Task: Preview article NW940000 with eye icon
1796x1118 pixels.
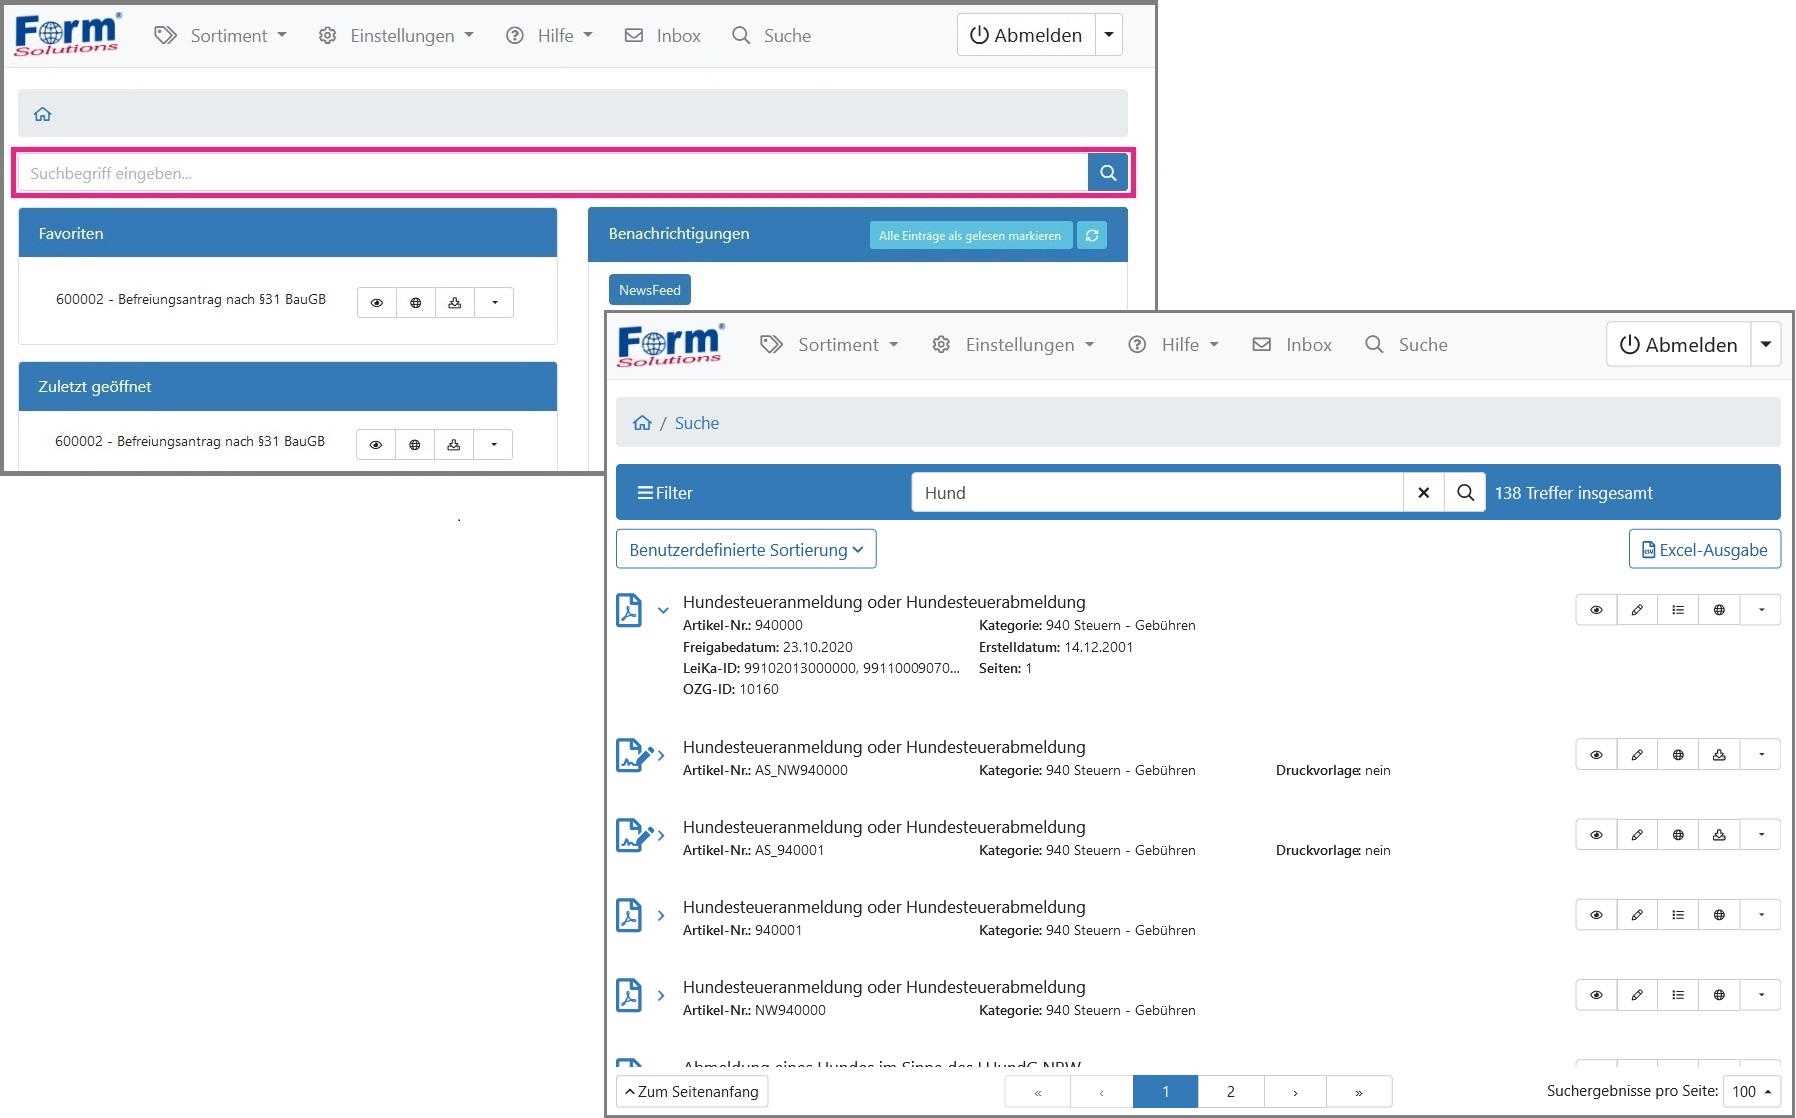Action: (1596, 995)
